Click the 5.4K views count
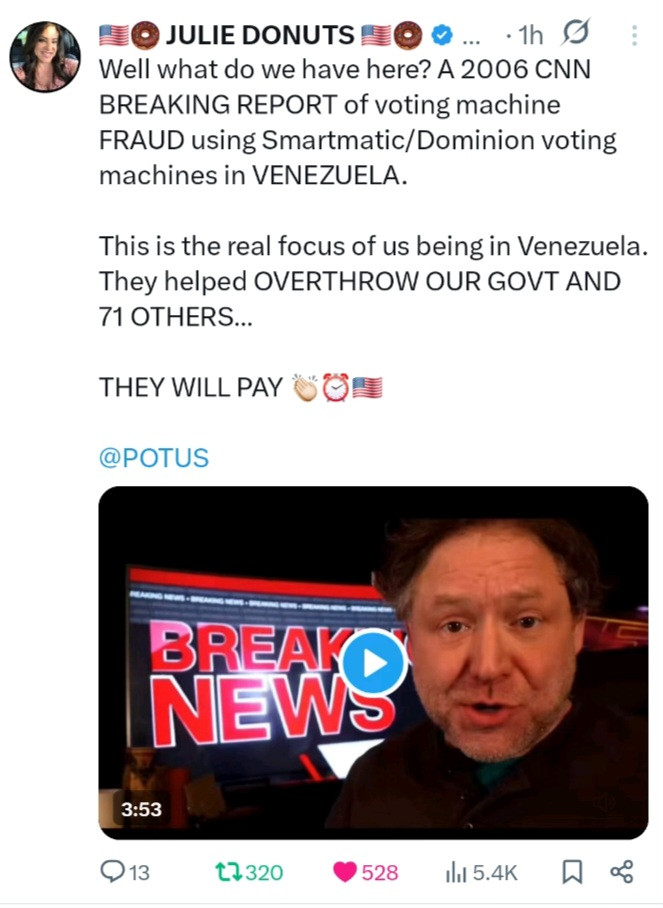Screen dimensions: 663x908 pyautogui.click(x=494, y=872)
